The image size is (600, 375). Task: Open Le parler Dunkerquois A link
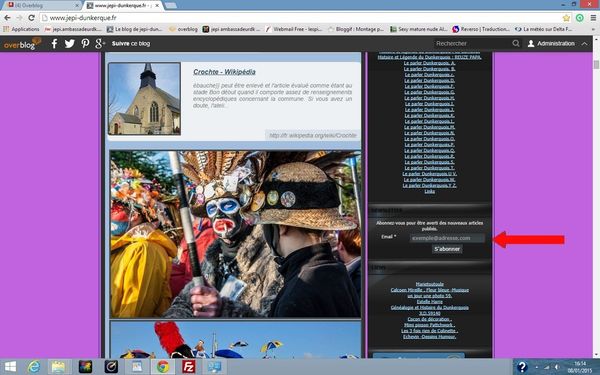tap(429, 63)
